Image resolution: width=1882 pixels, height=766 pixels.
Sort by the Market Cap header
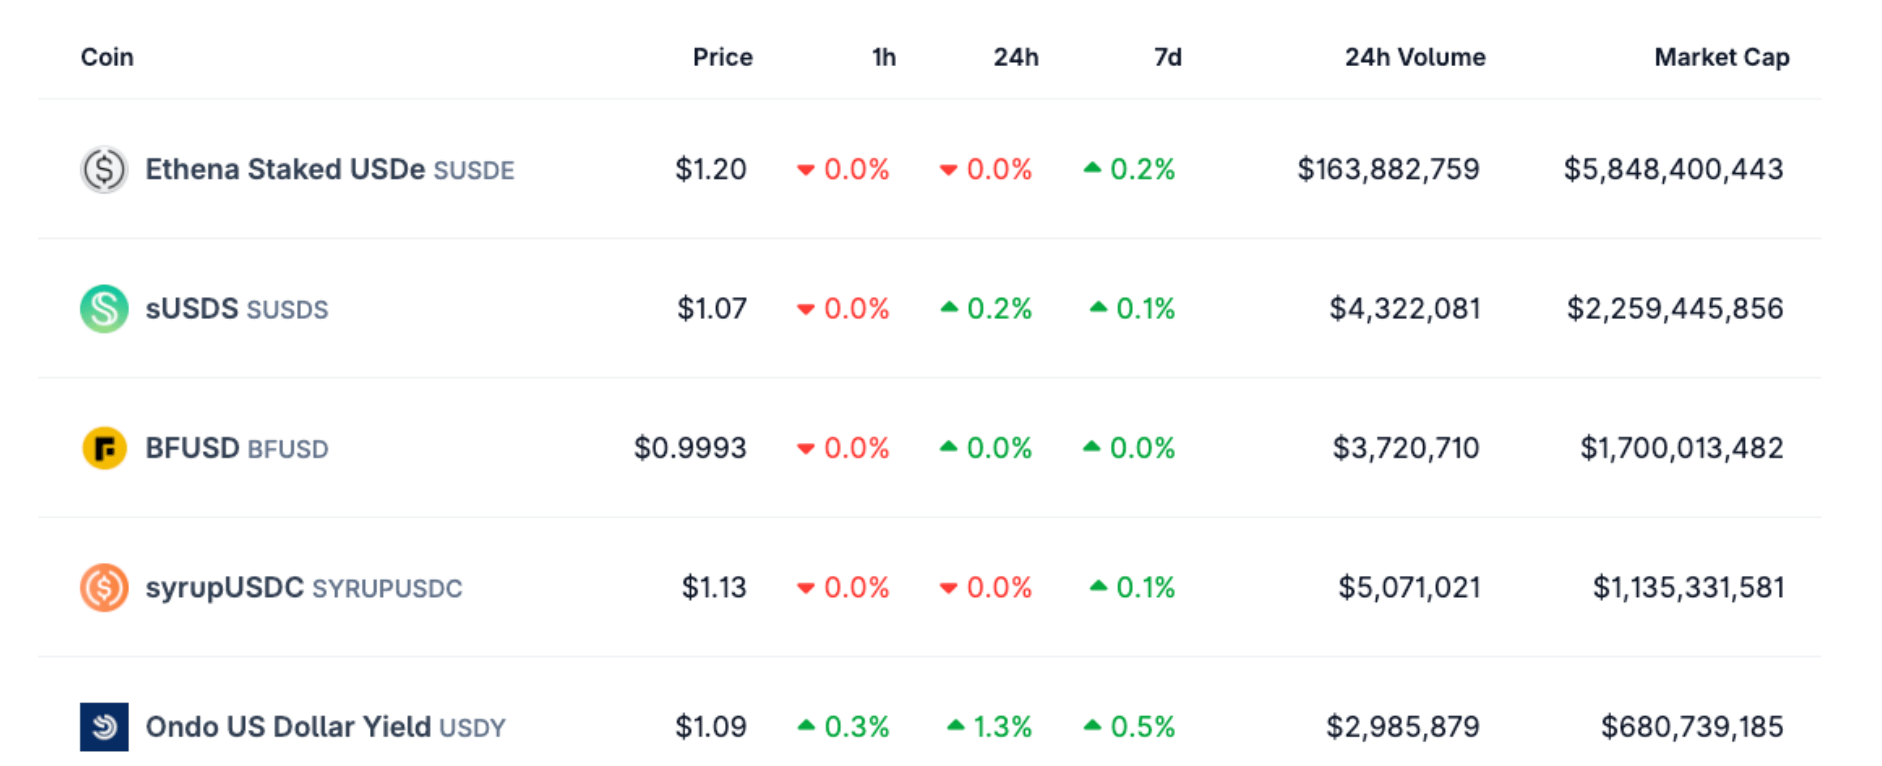[1721, 57]
